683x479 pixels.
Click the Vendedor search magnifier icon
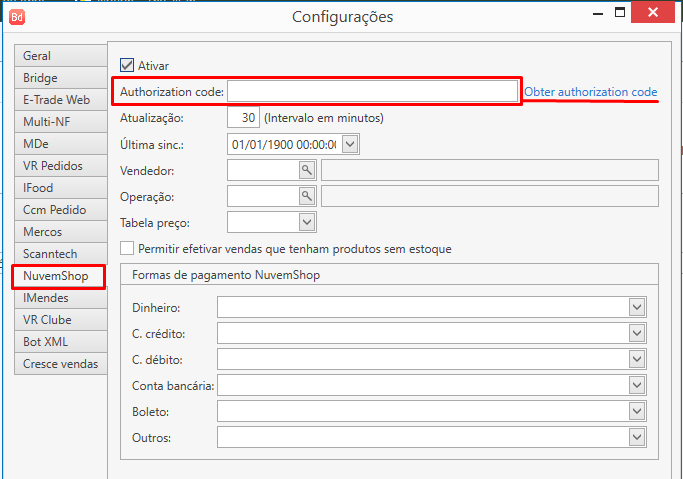click(x=307, y=170)
